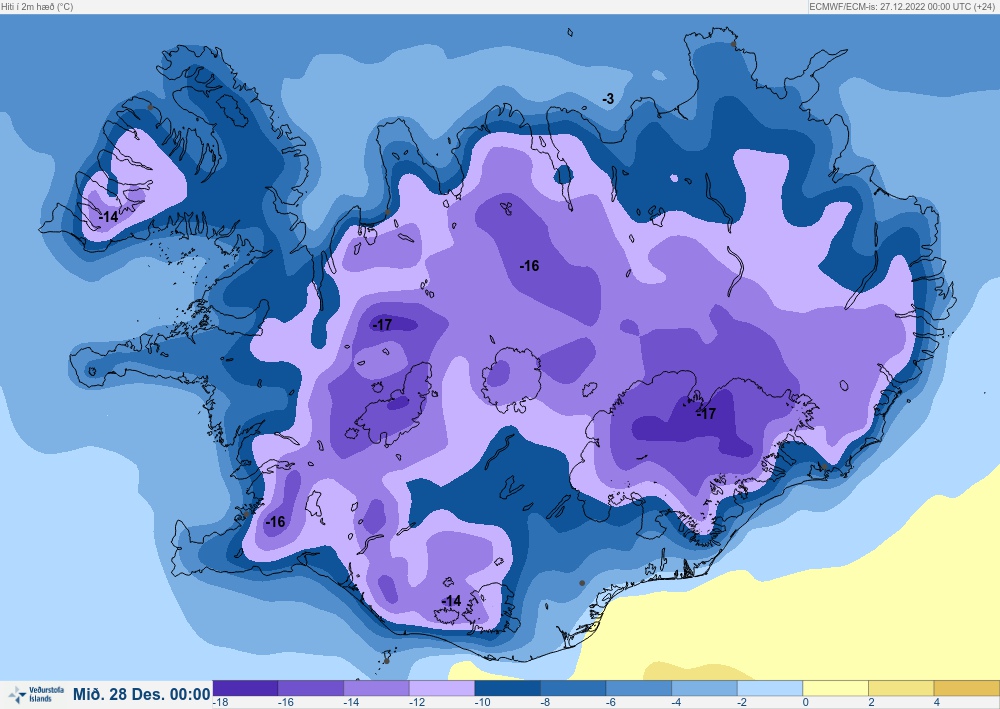The image size is (1000, 709).
Task: Click the -17 temperature label over Vatnajökull glacier
Action: pos(705,413)
